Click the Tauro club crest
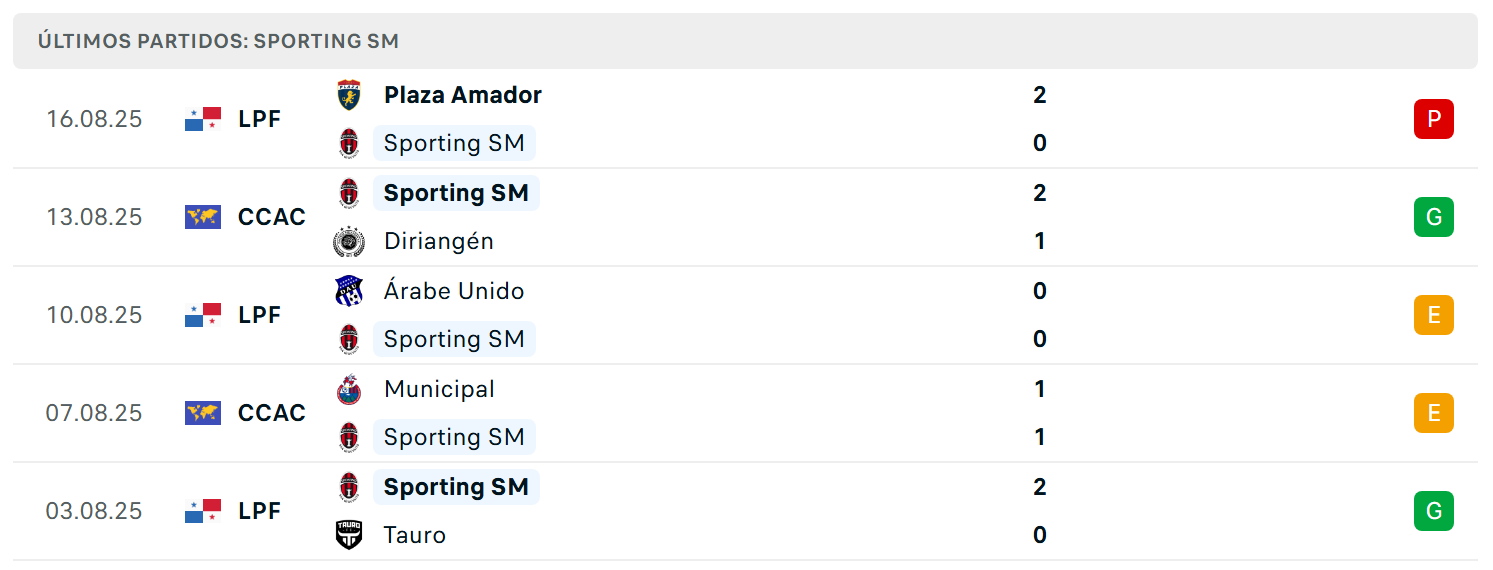The image size is (1493, 570). pos(348,535)
